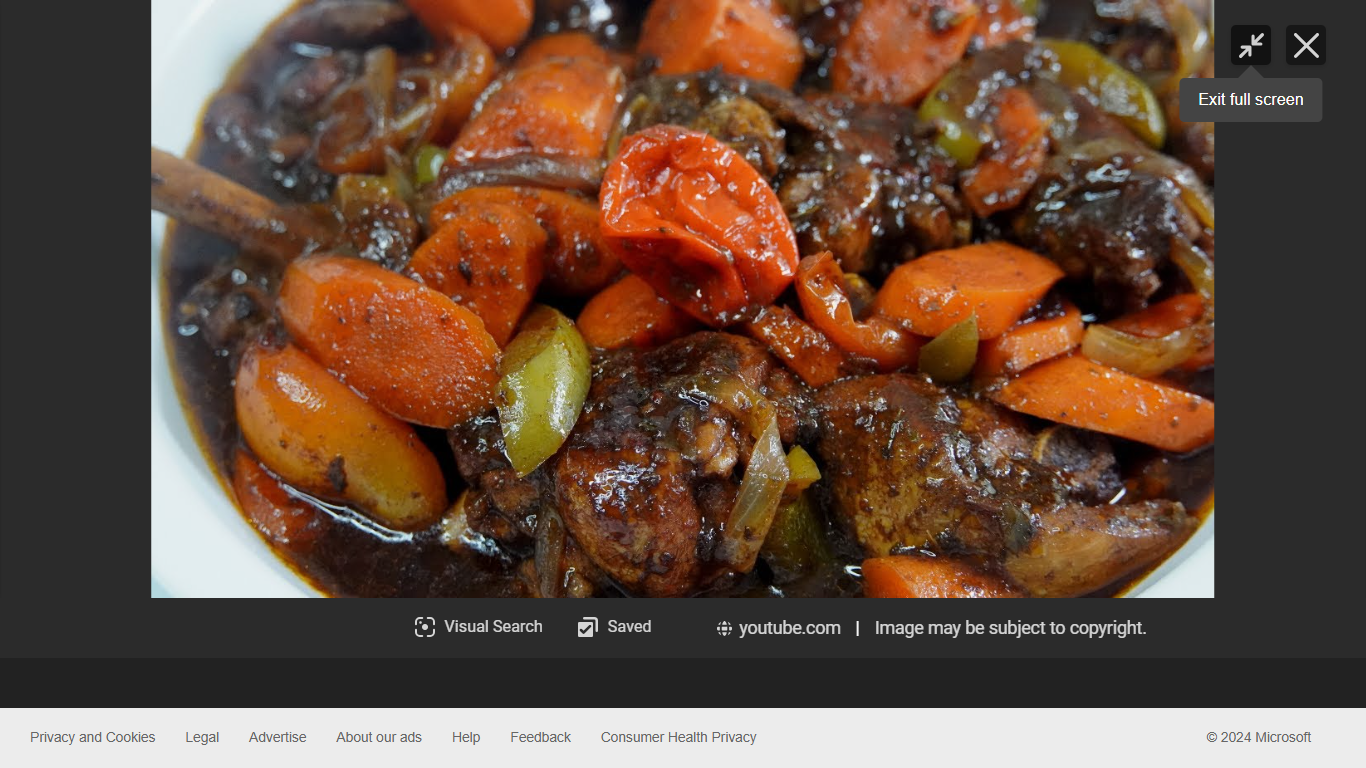
Task: Click the image copyright notice text
Action: [1010, 628]
